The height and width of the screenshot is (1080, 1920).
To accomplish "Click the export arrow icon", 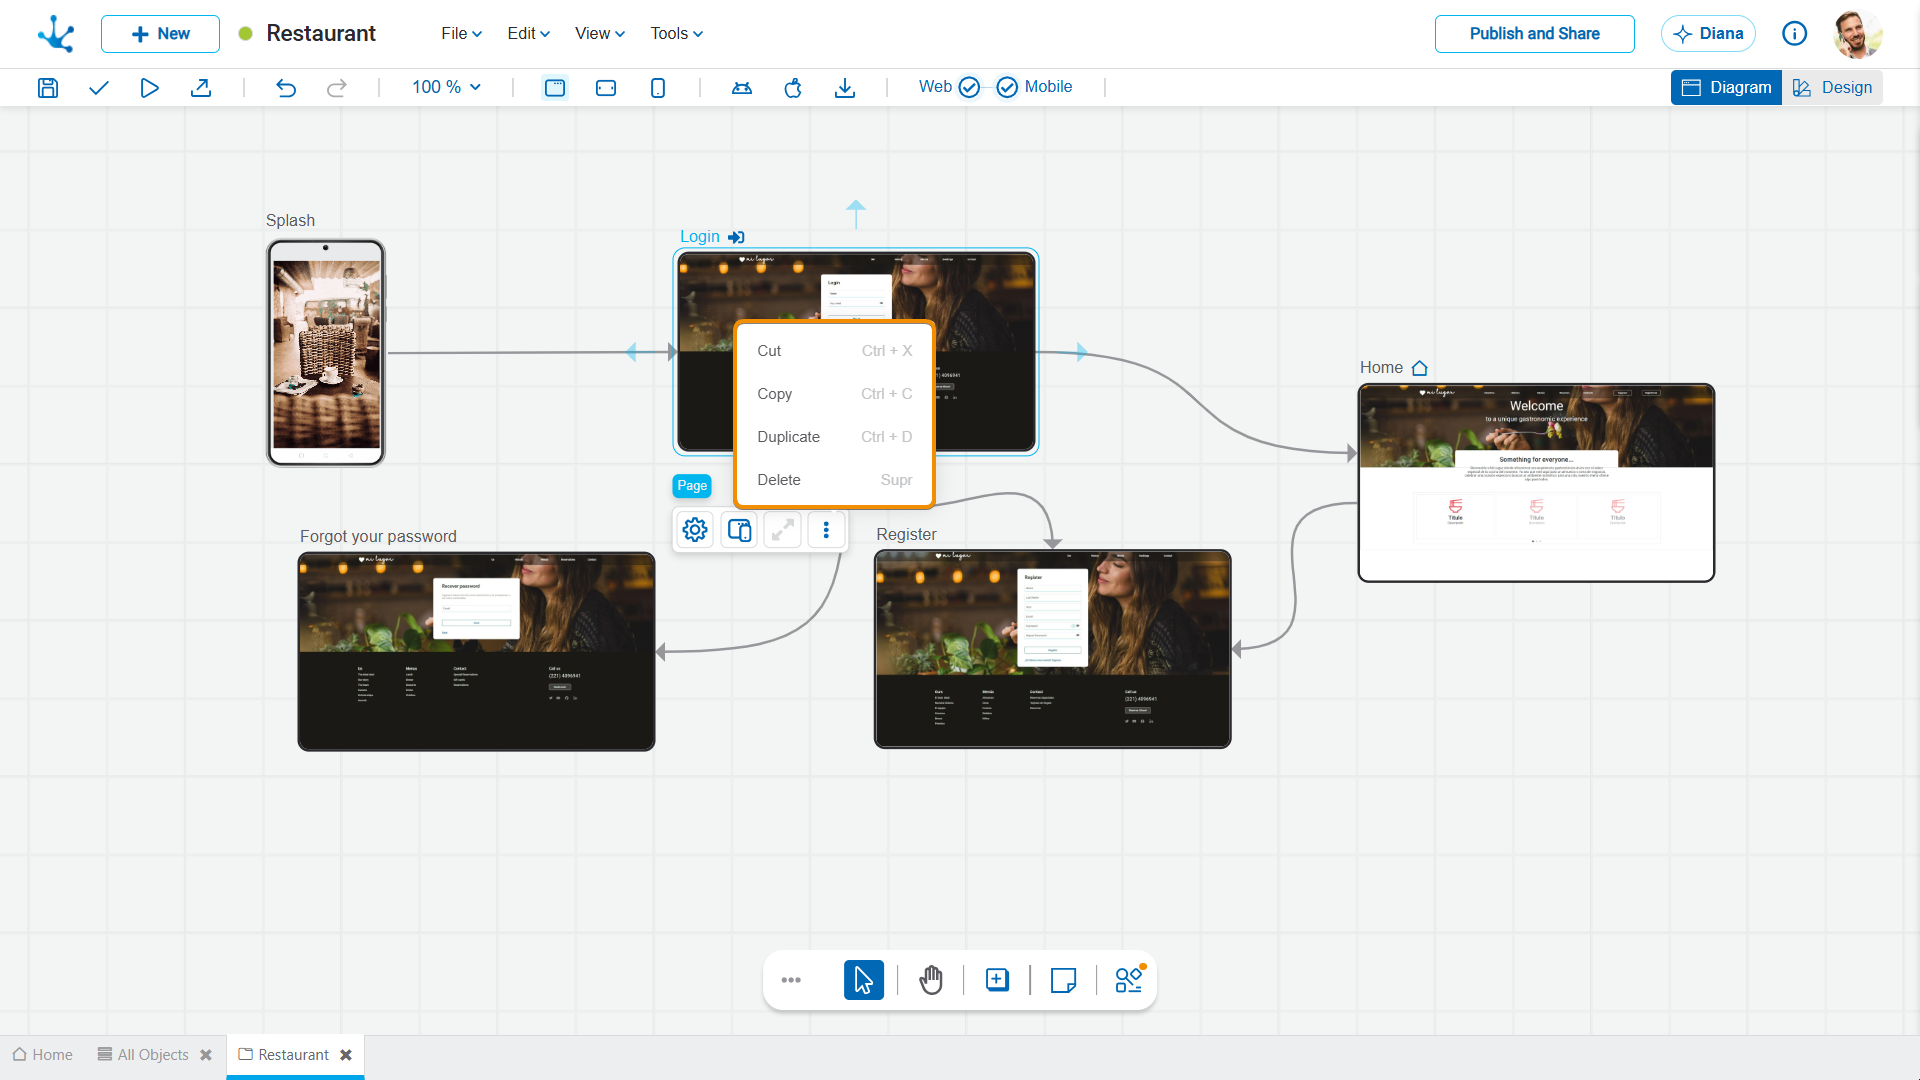I will coord(201,88).
